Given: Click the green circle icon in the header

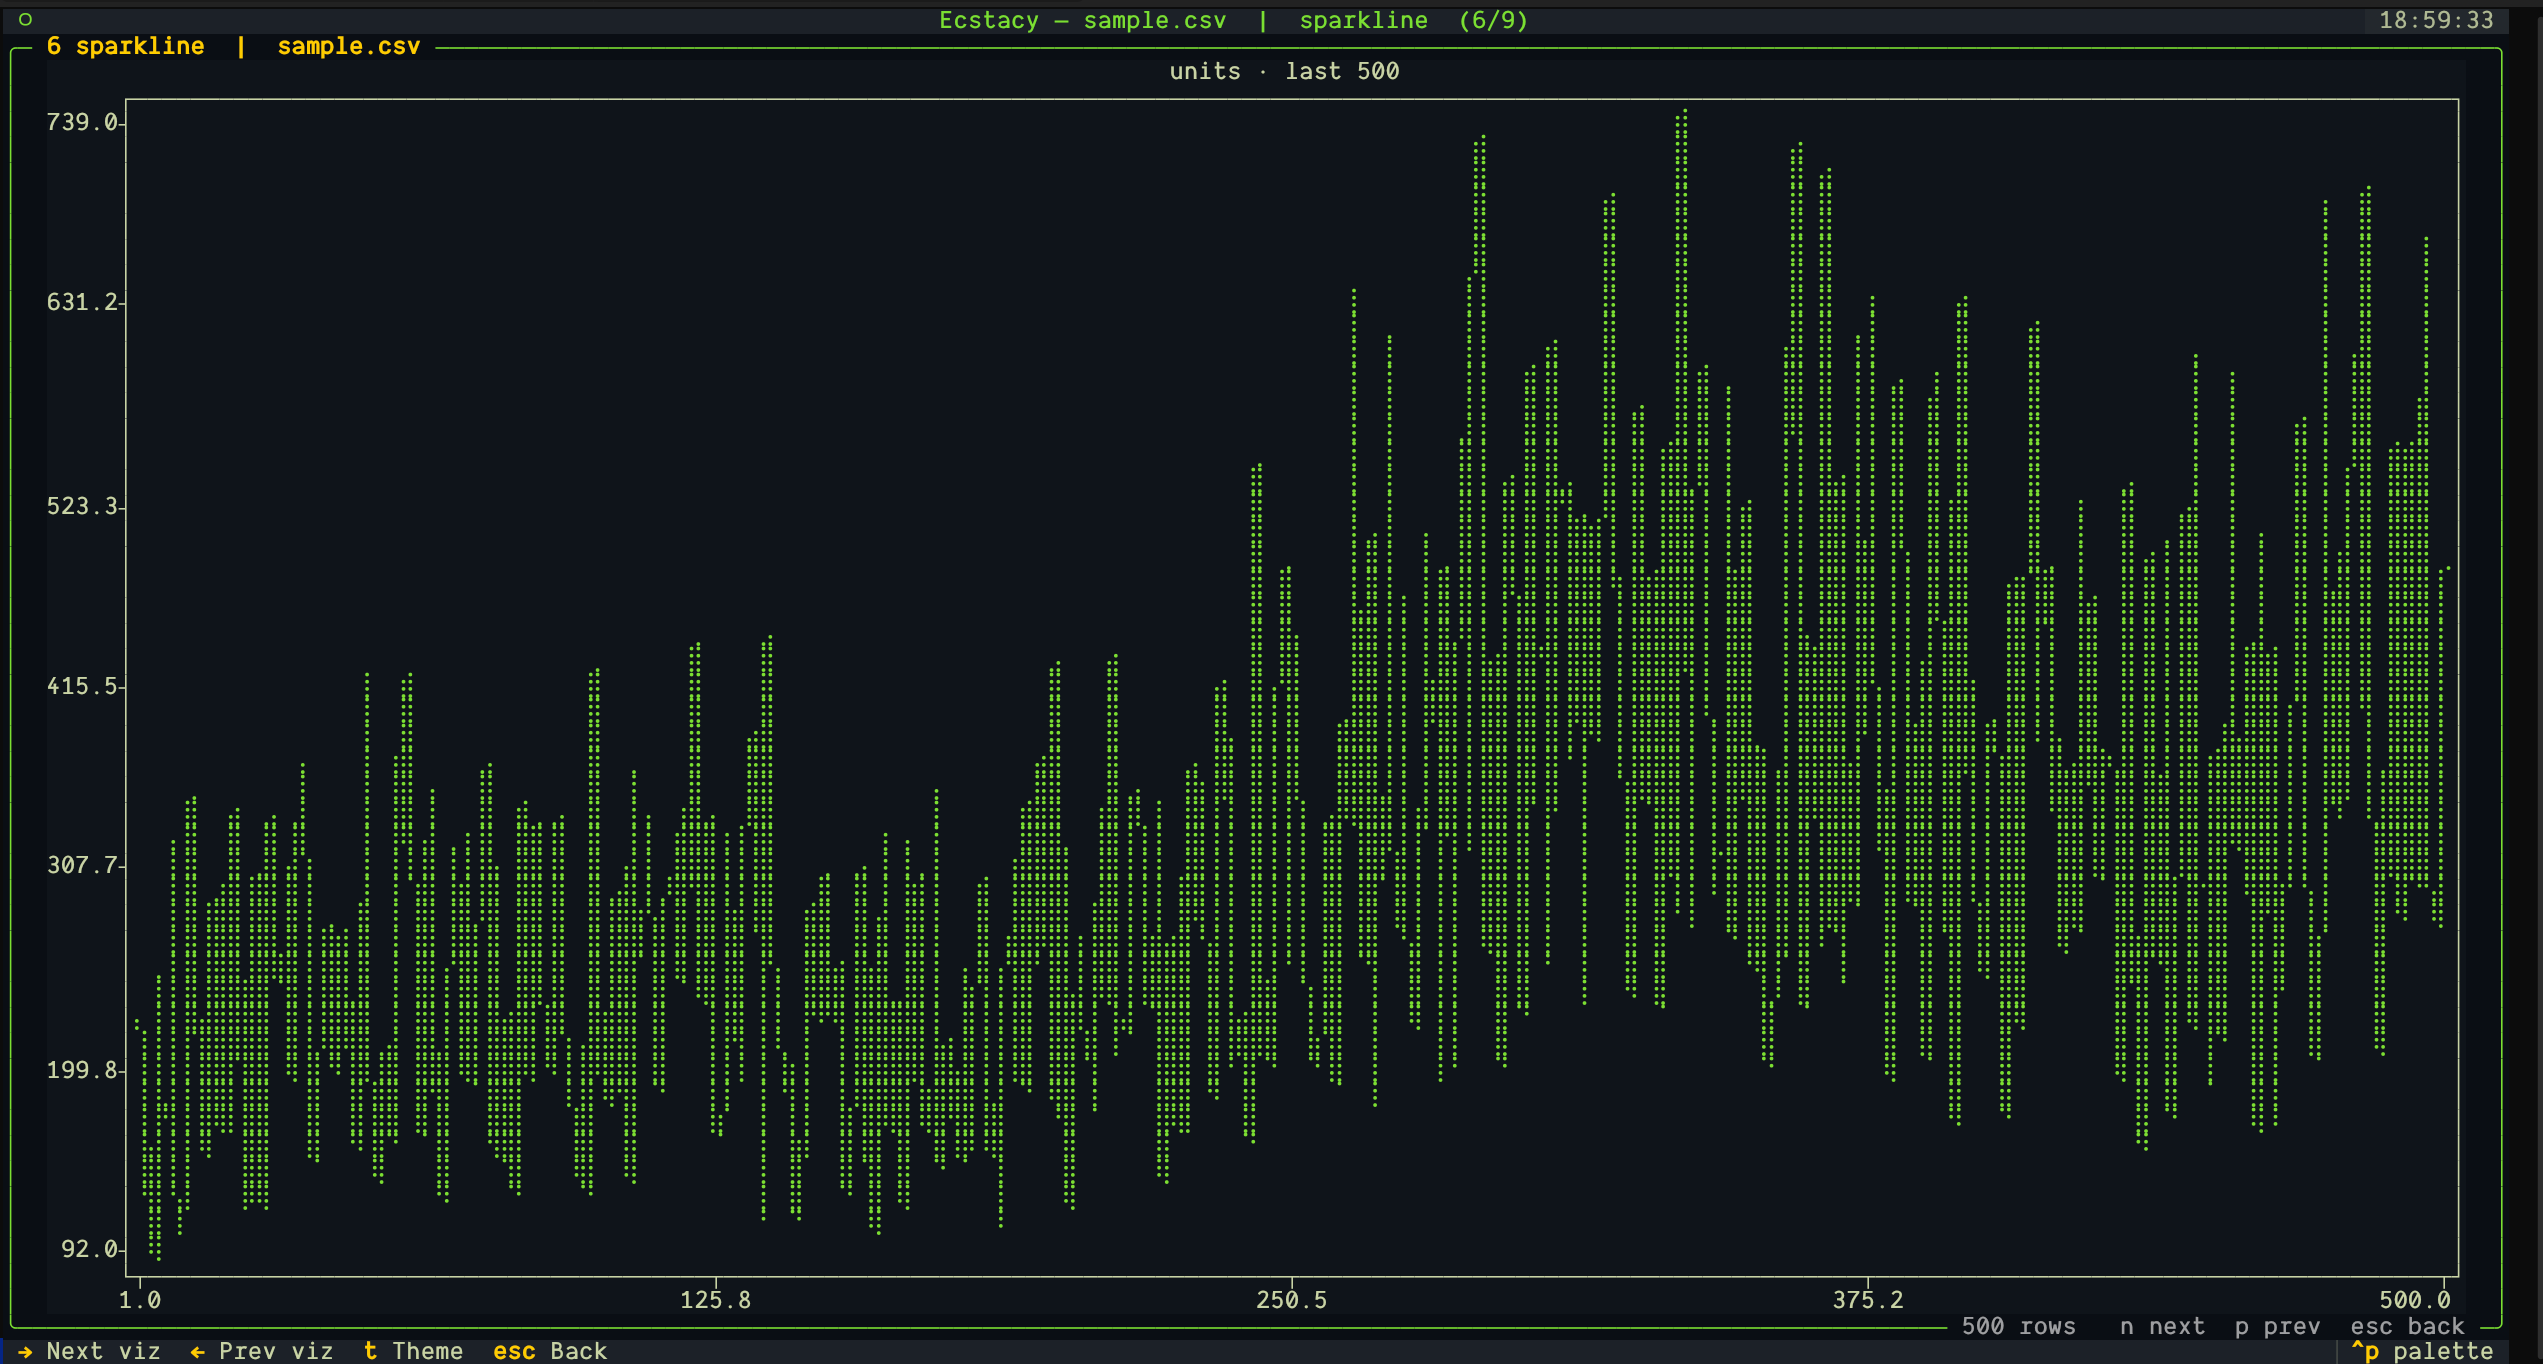Looking at the screenshot, I should [25, 19].
